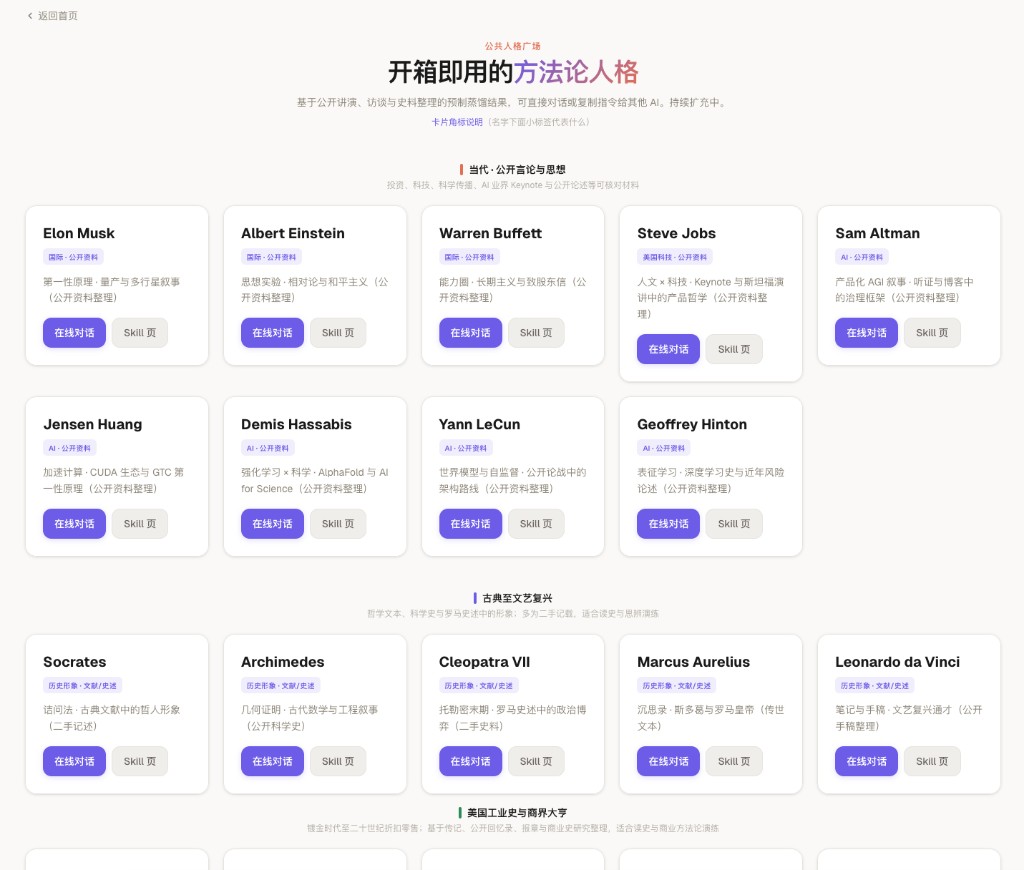The width and height of the screenshot is (1024, 870).
Task: Open Skill 页 for Socrates
Action: pos(140,761)
